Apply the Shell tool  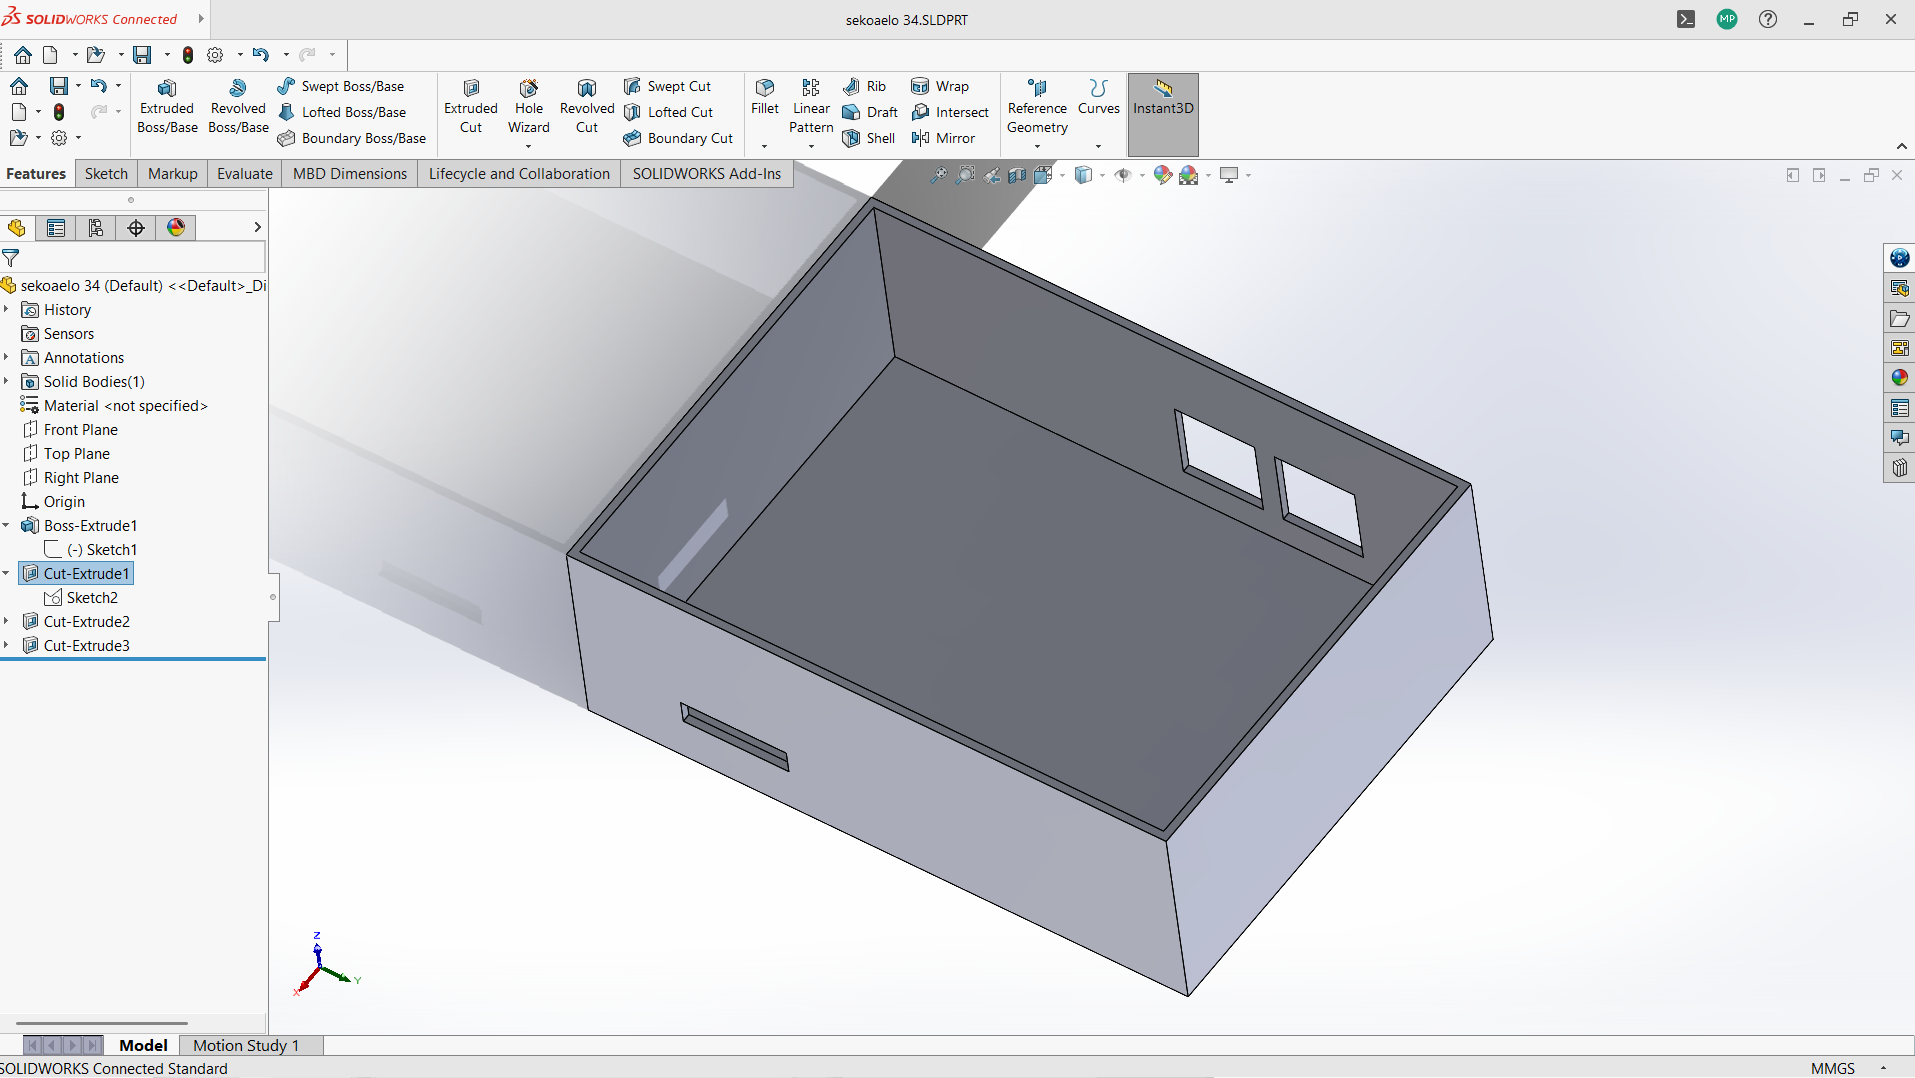[x=868, y=138]
